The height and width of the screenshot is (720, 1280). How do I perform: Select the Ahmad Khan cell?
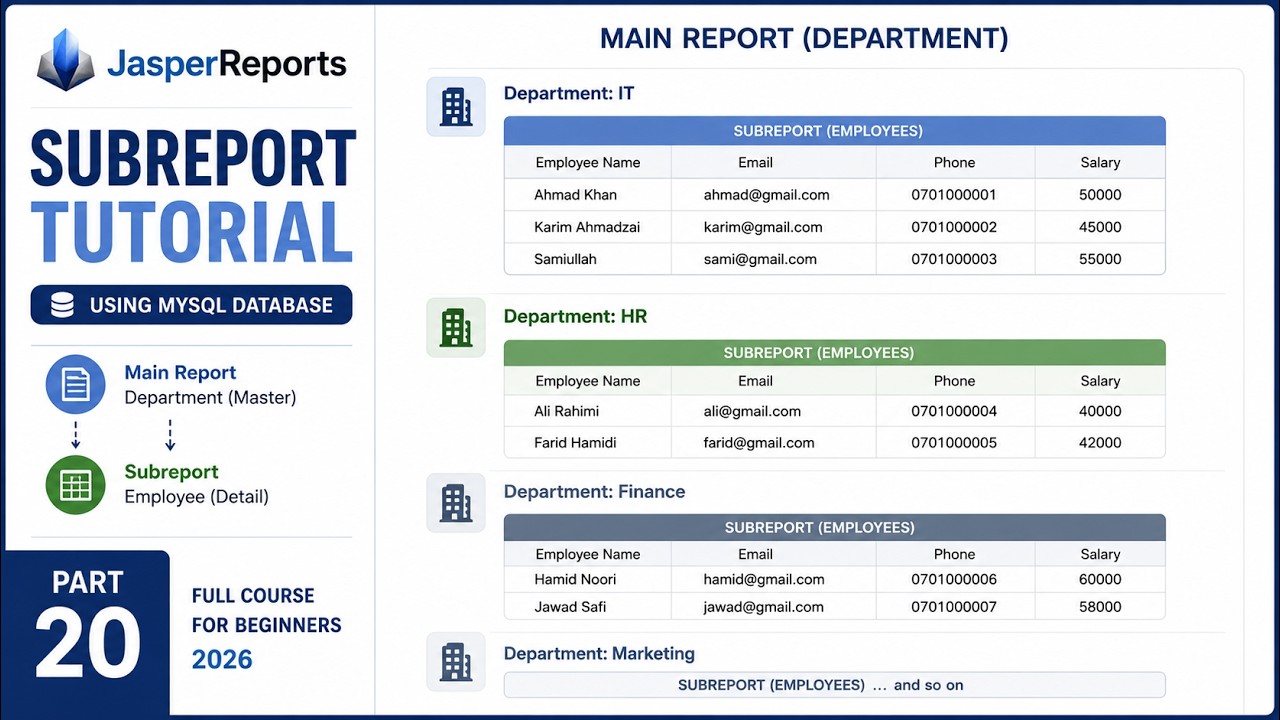point(575,195)
